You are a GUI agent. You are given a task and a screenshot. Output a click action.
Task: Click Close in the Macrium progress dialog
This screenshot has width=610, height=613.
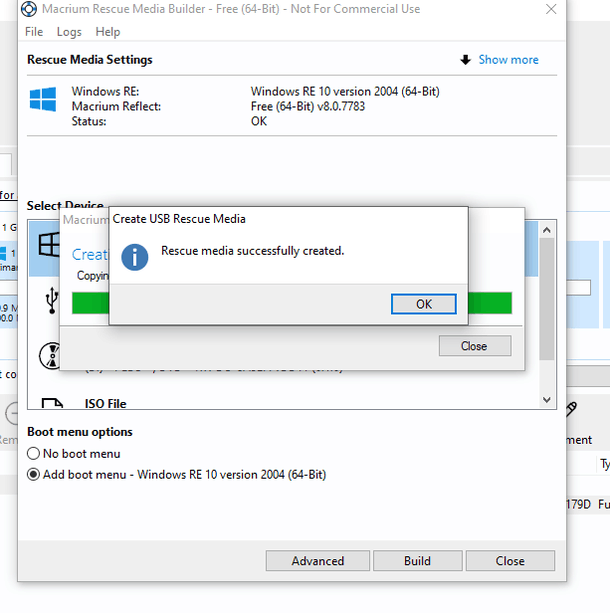coord(475,346)
